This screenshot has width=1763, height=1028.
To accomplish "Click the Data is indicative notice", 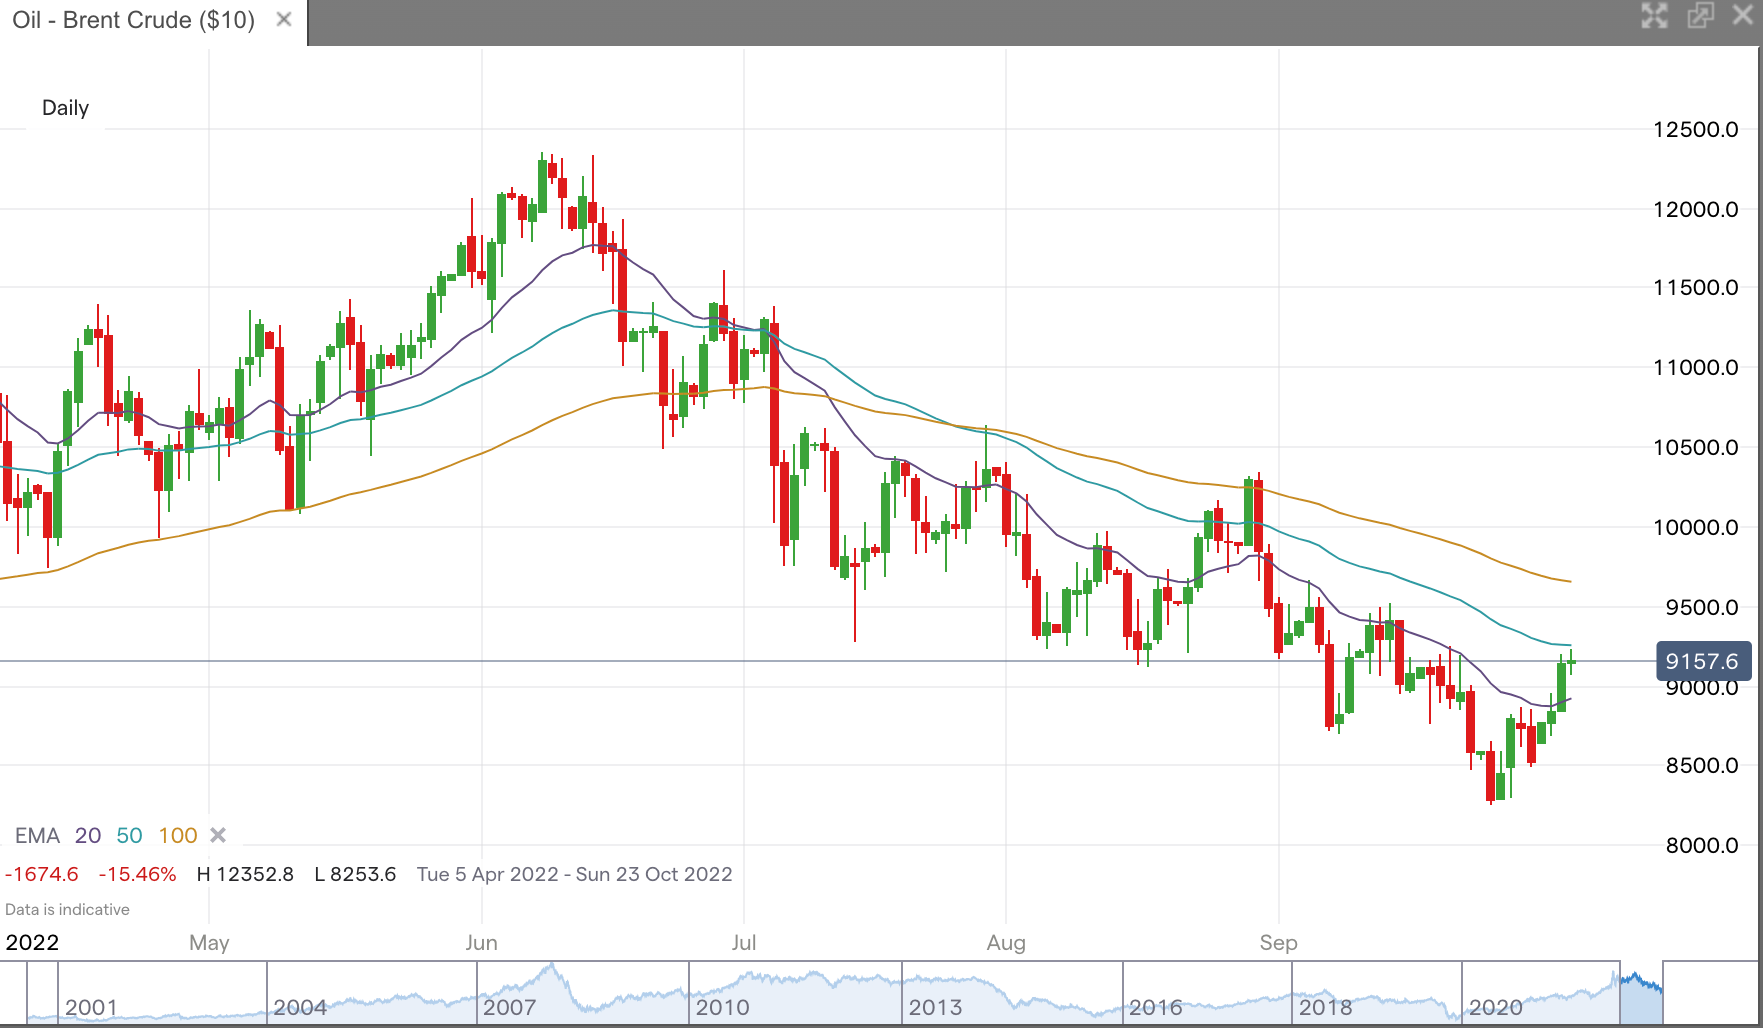I will click(67, 910).
